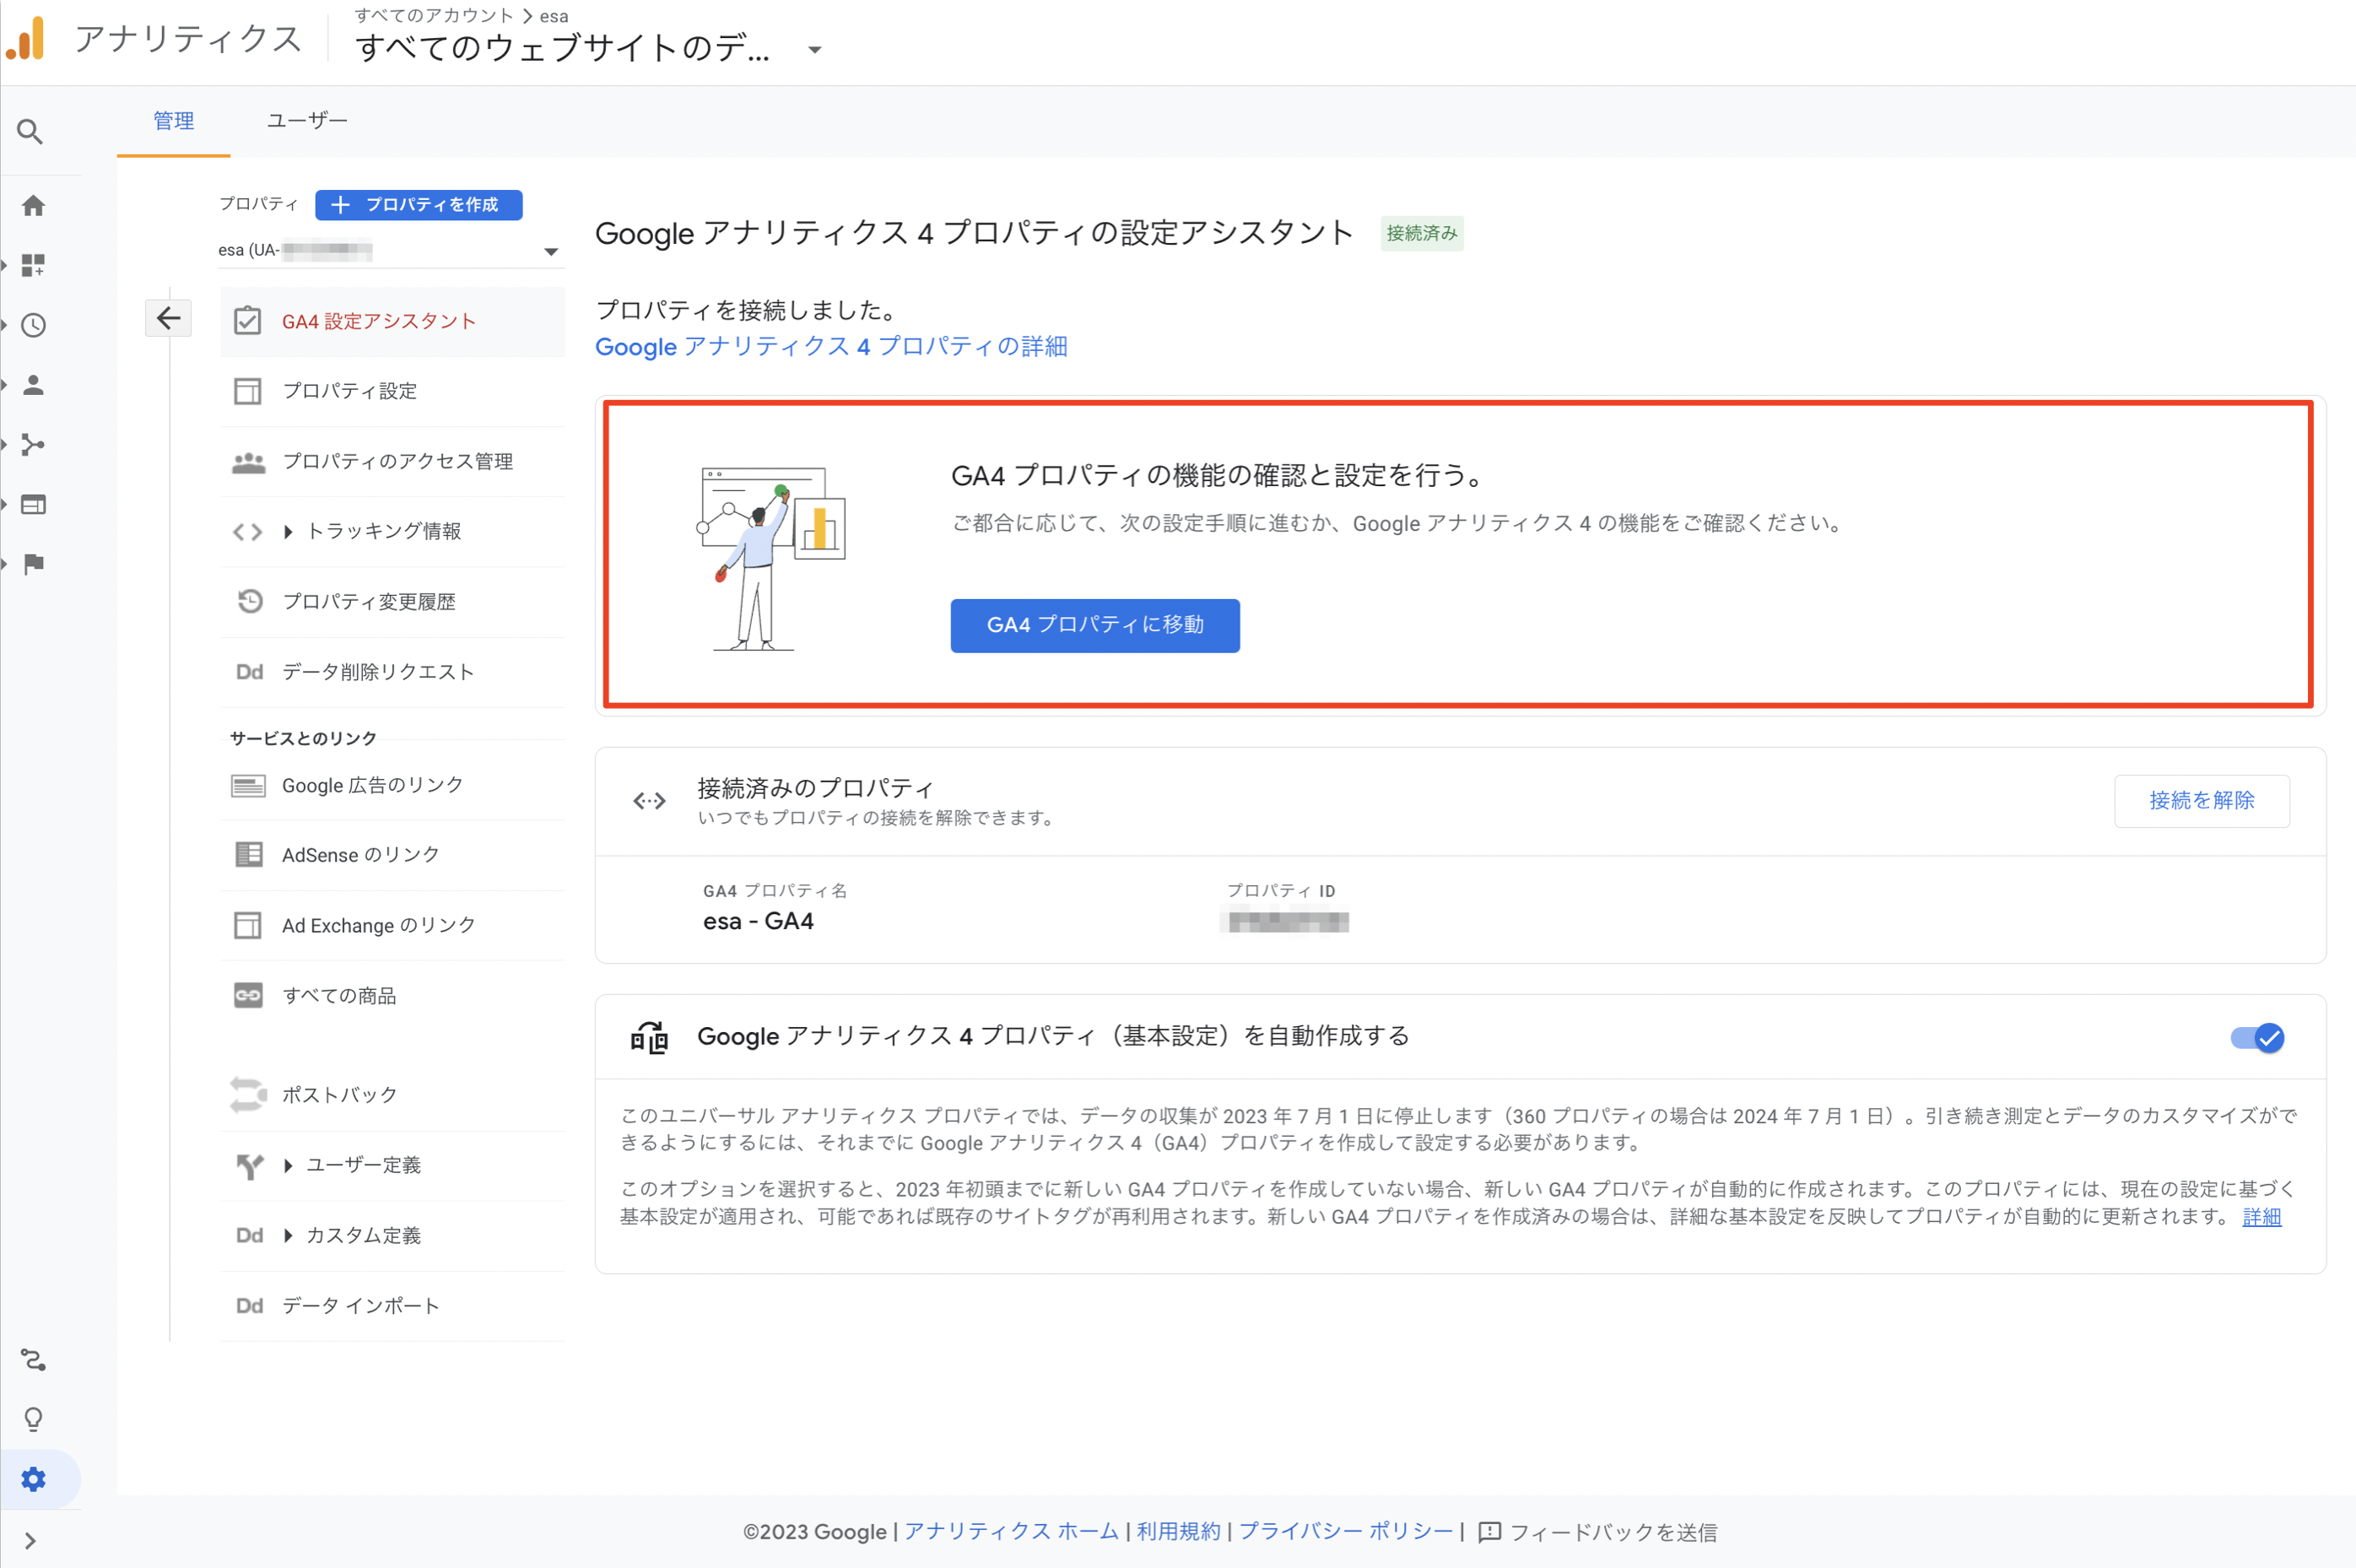Image resolution: width=2356 pixels, height=1568 pixels.
Task: Open Google 広告のリンク menu item
Action: (392, 786)
